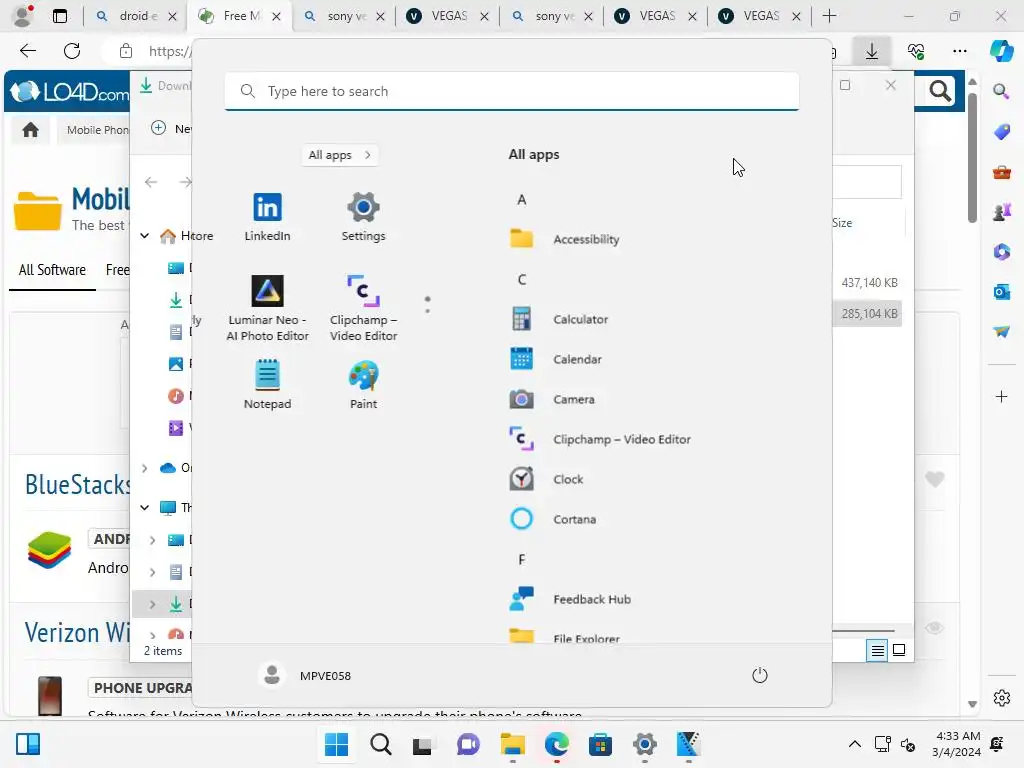The image size is (1024, 768).
Task: Open Notepad from pinned apps
Action: [267, 385]
